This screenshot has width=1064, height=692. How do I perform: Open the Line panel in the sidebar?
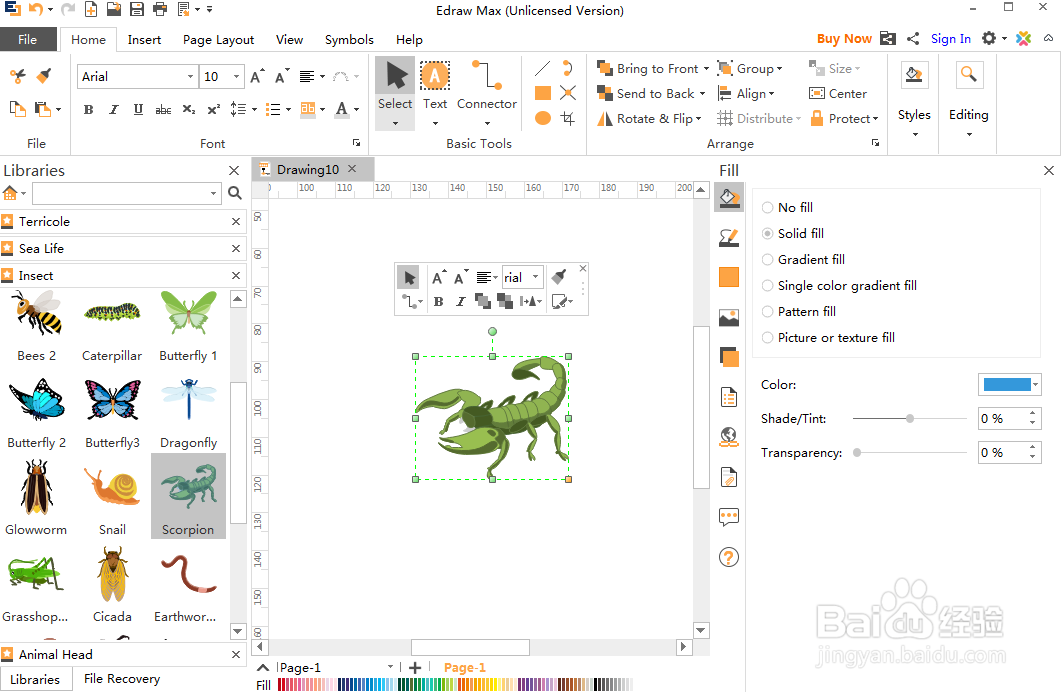coord(729,237)
